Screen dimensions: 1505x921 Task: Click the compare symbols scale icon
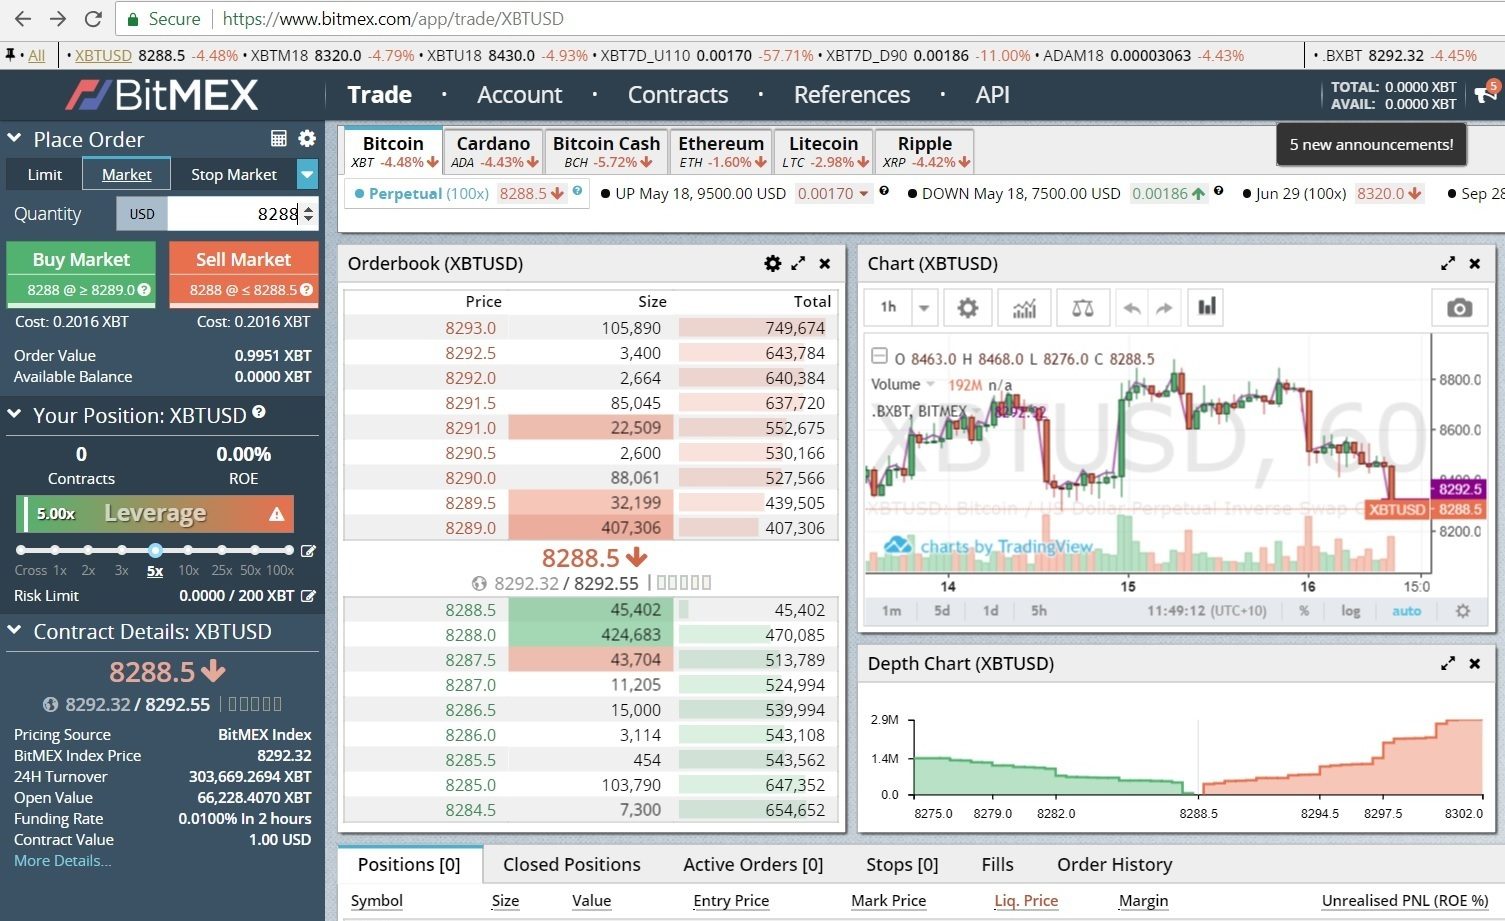(1082, 308)
